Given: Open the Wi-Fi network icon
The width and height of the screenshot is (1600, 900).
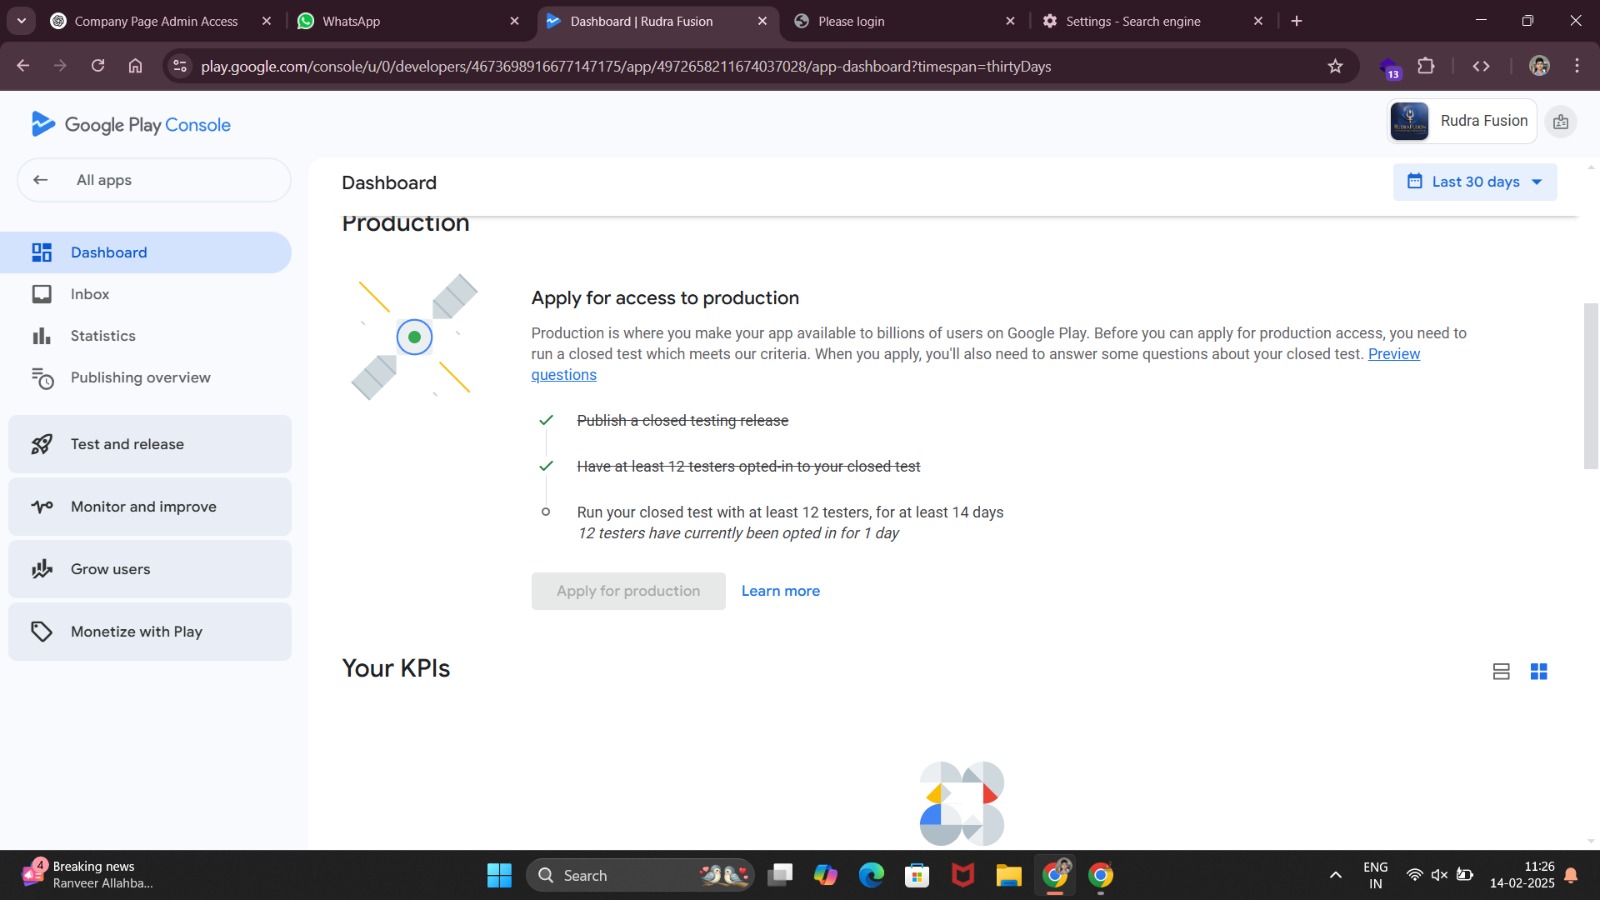Looking at the screenshot, I should 1414,876.
